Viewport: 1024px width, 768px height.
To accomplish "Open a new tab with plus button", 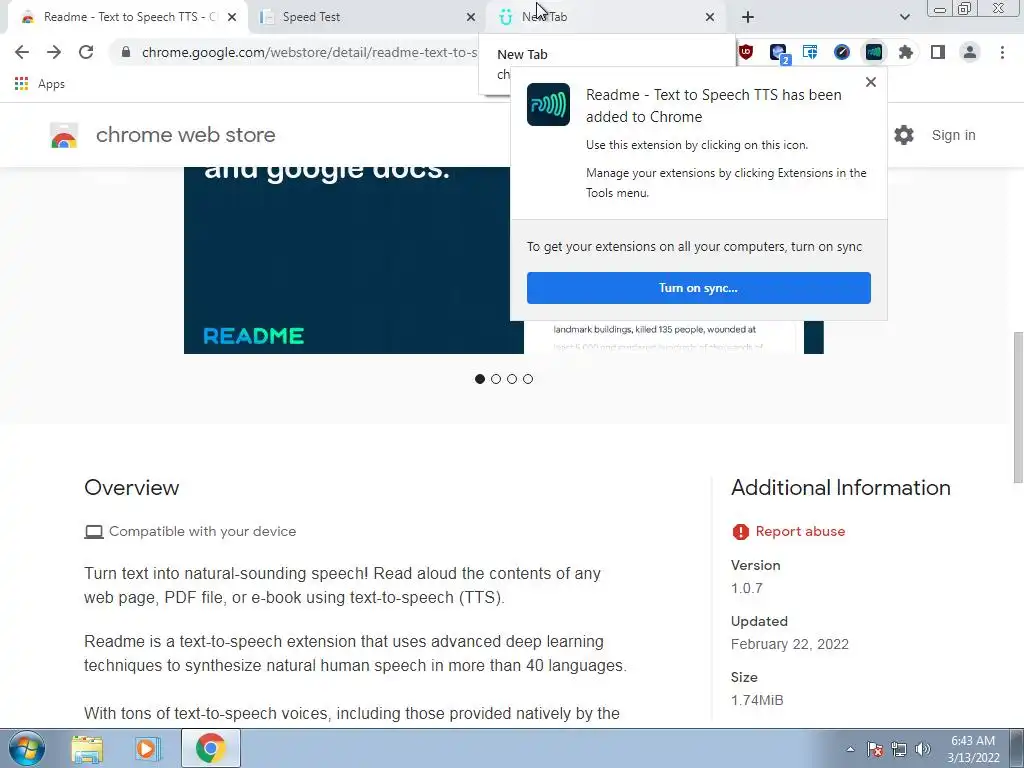I will point(748,17).
